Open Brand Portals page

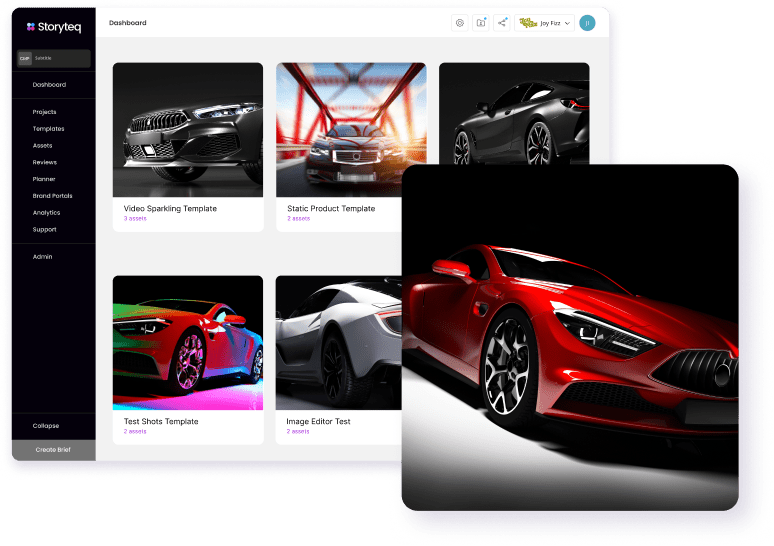click(52, 196)
